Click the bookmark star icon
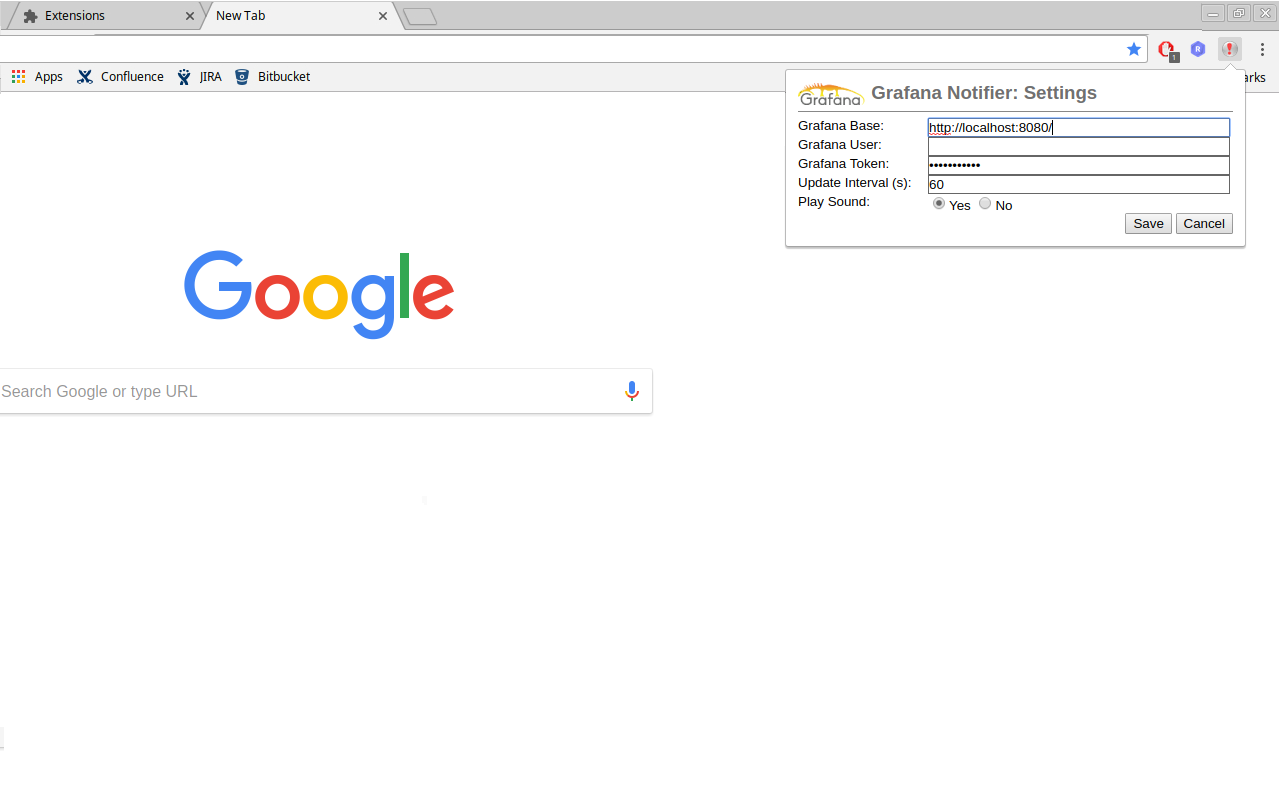1280x800 pixels. pyautogui.click(x=1134, y=49)
